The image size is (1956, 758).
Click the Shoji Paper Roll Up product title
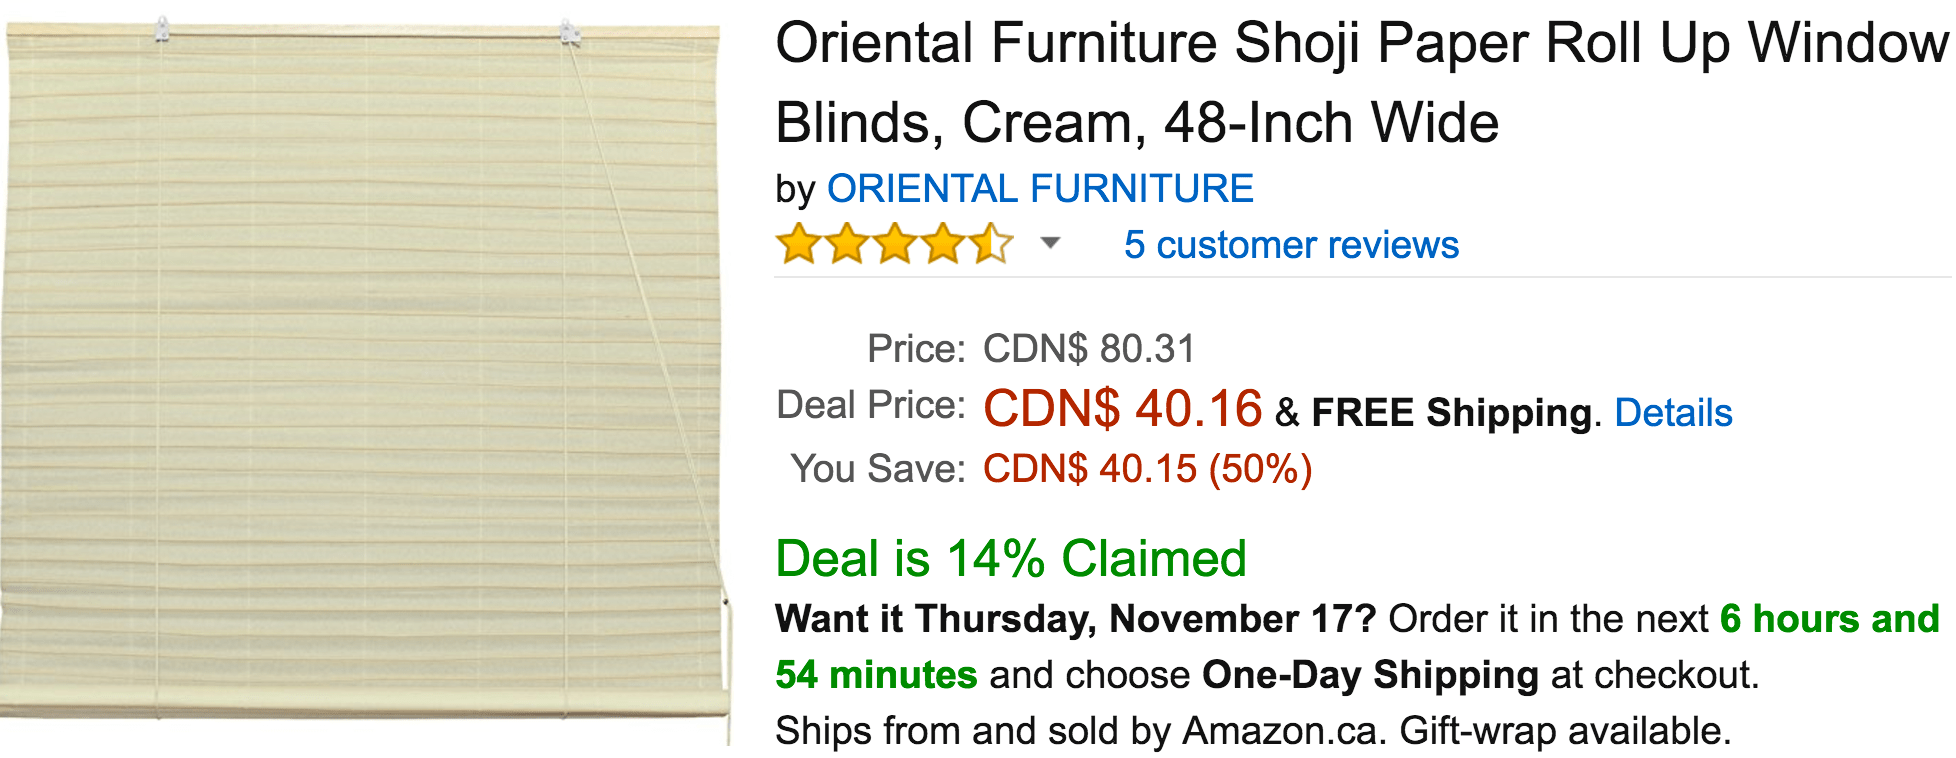(x=1362, y=83)
